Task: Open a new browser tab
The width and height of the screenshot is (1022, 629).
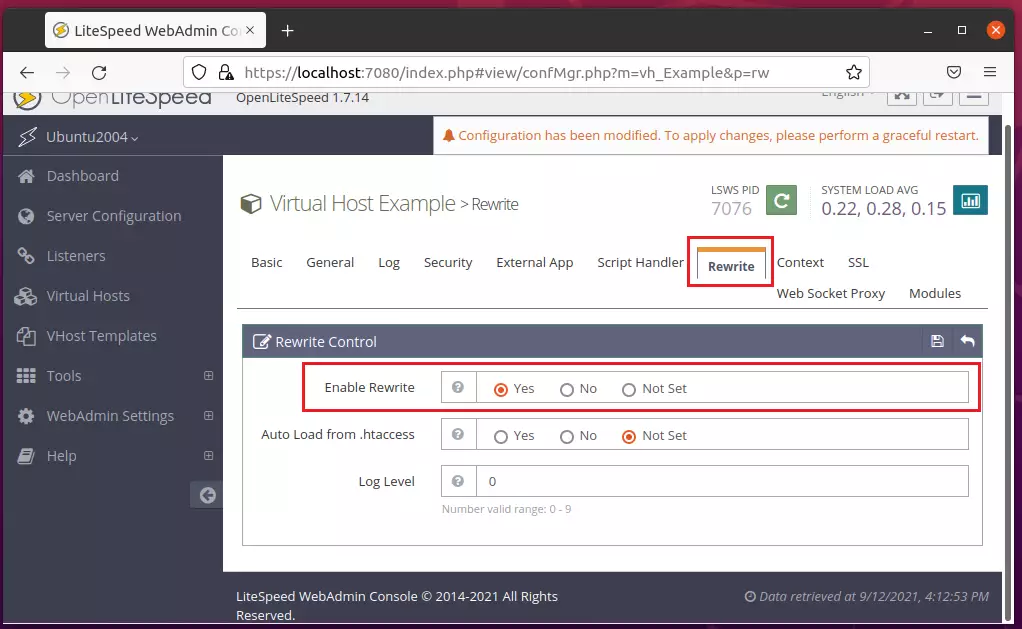Action: [287, 31]
